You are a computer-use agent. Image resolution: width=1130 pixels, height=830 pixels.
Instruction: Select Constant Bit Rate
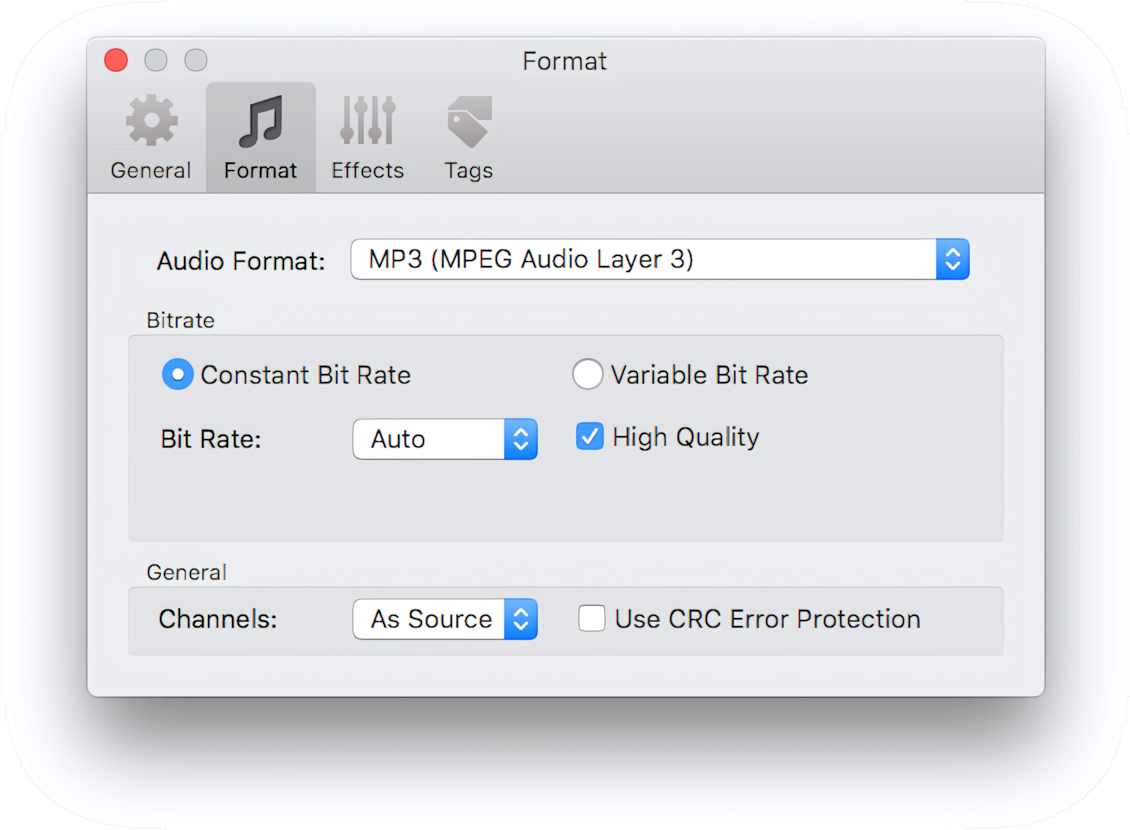(177, 374)
